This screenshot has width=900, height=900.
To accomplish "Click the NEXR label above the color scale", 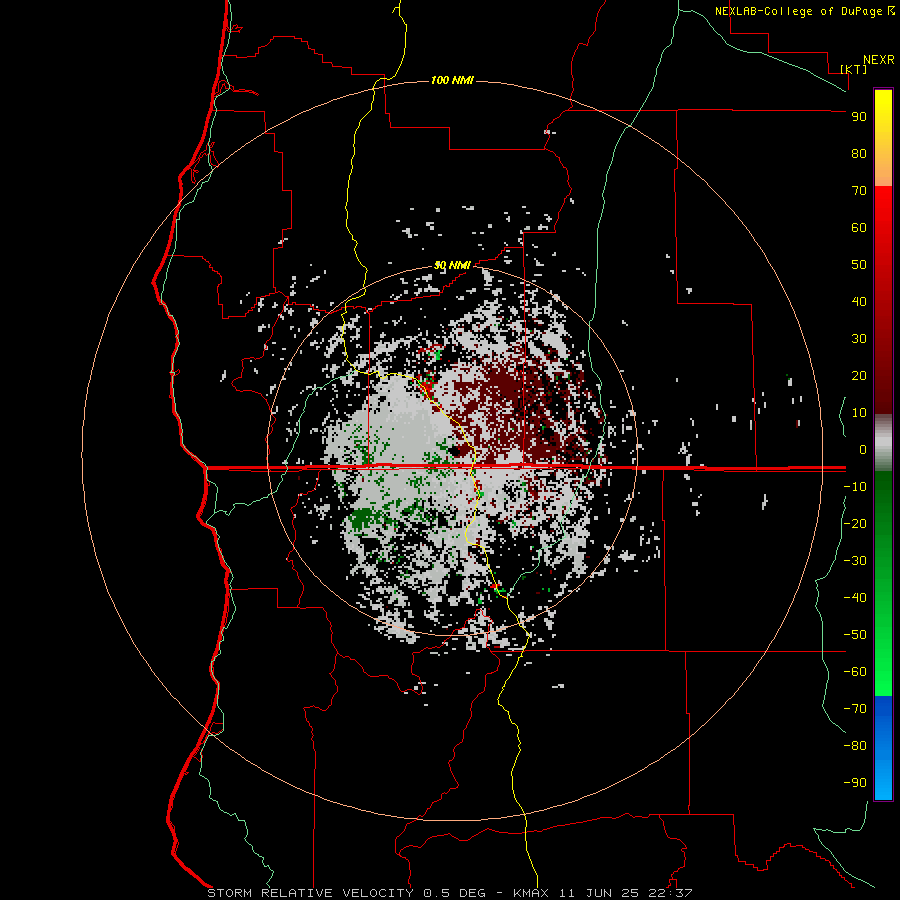I will (879, 60).
